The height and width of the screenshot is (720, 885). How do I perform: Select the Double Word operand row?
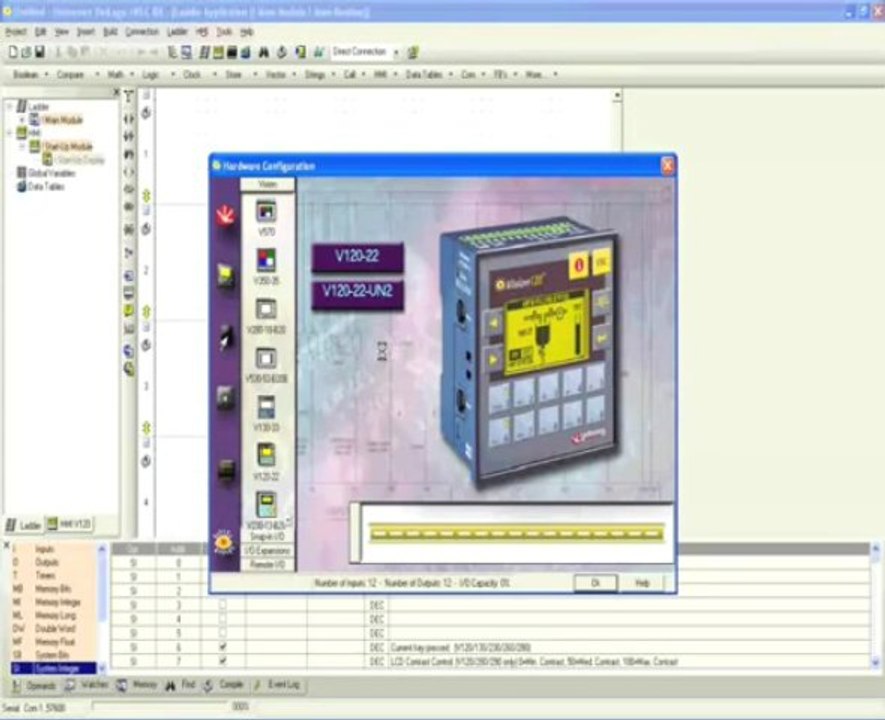[x=54, y=628]
